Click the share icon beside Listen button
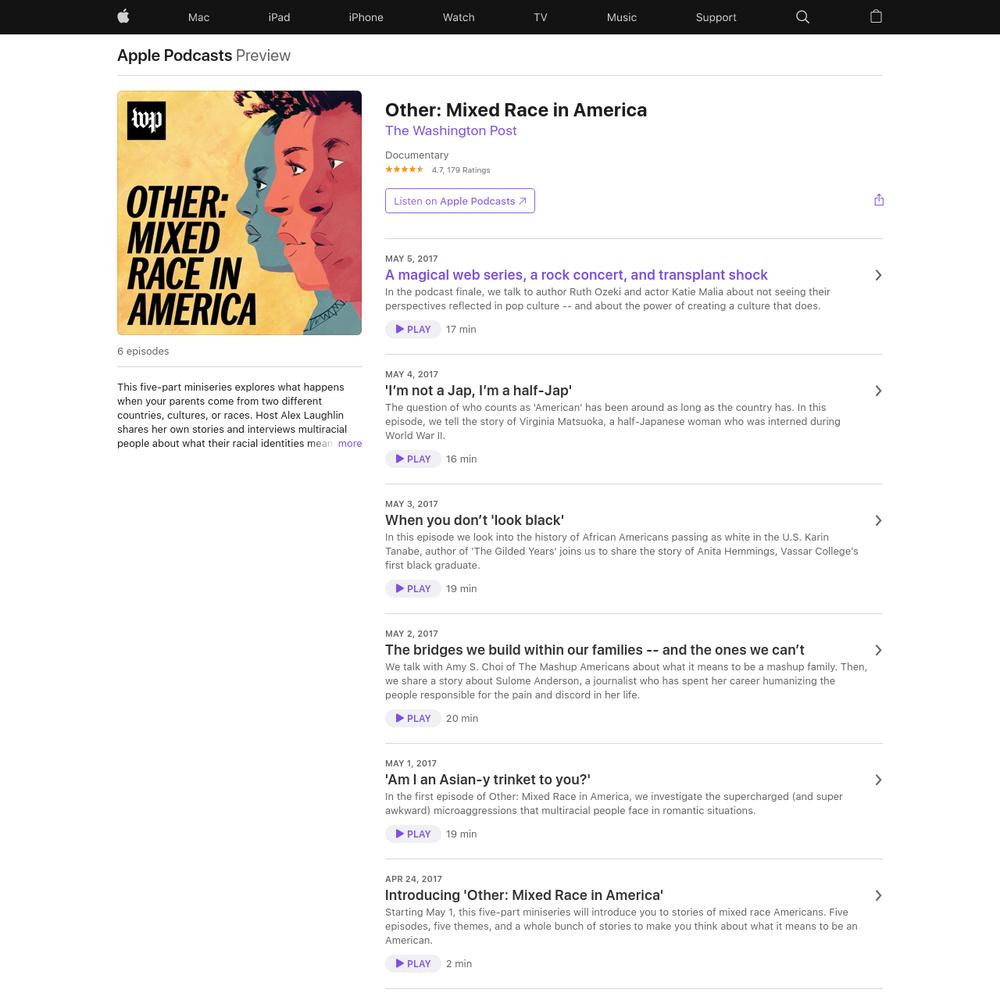Screen dimensions: 1000x1000 [x=879, y=200]
